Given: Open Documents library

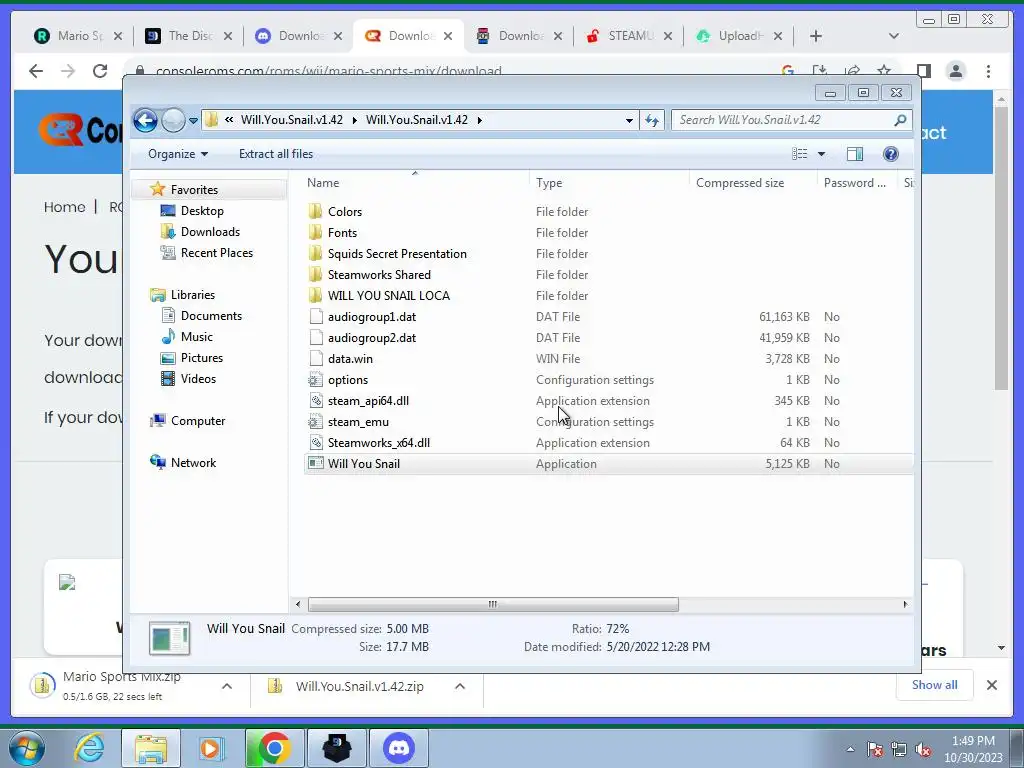Looking at the screenshot, I should (211, 316).
